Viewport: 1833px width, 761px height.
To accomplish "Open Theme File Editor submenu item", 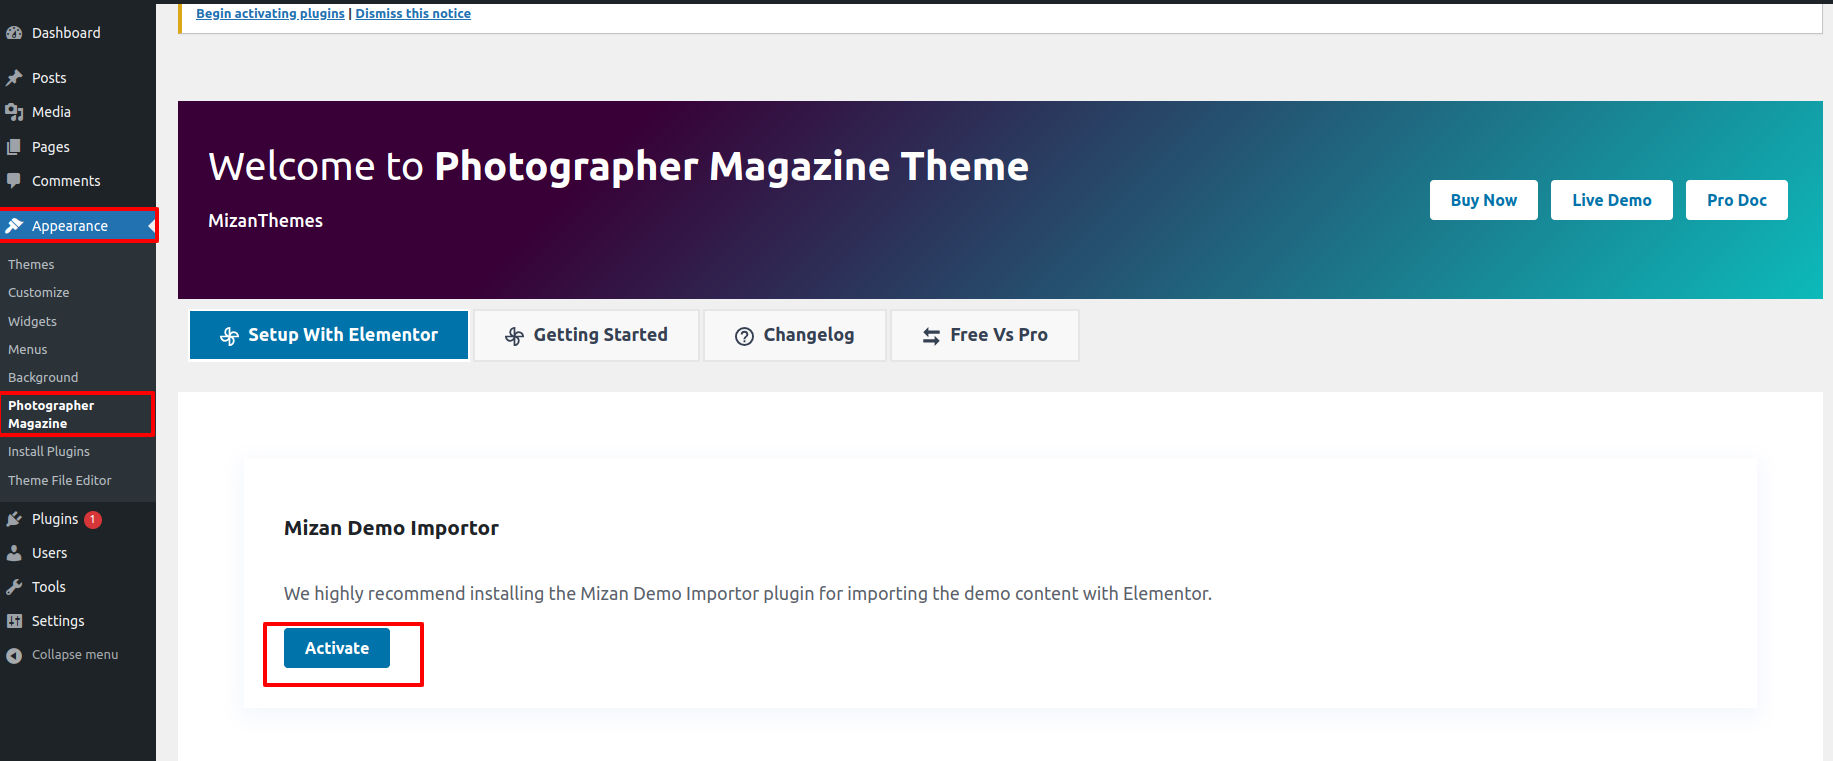I will click(60, 481).
